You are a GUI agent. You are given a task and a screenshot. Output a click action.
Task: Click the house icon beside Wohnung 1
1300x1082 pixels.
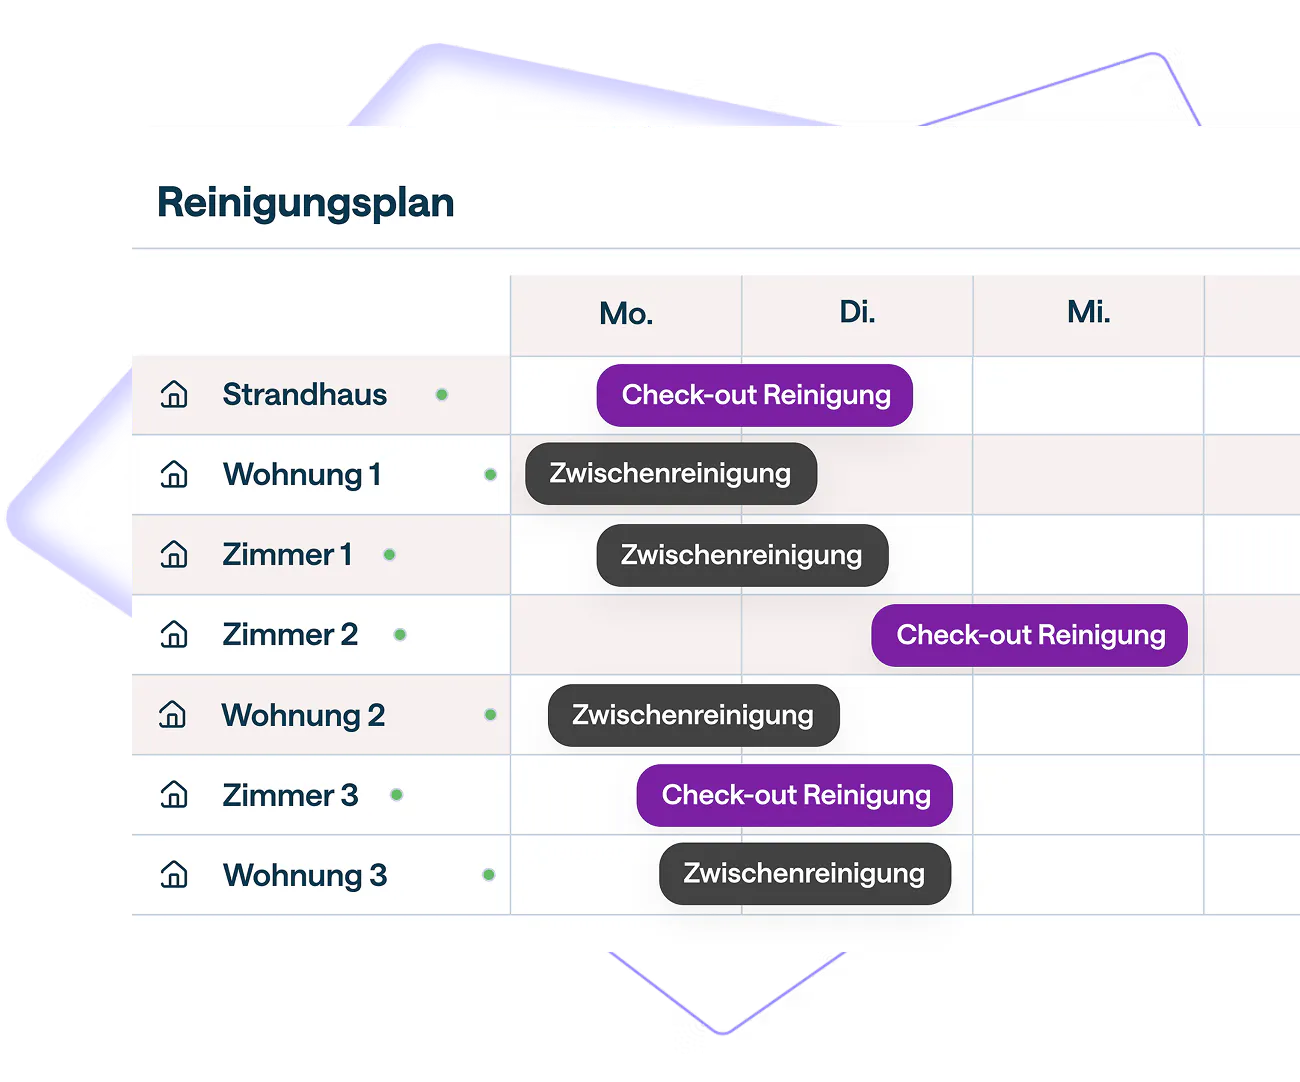tap(174, 474)
